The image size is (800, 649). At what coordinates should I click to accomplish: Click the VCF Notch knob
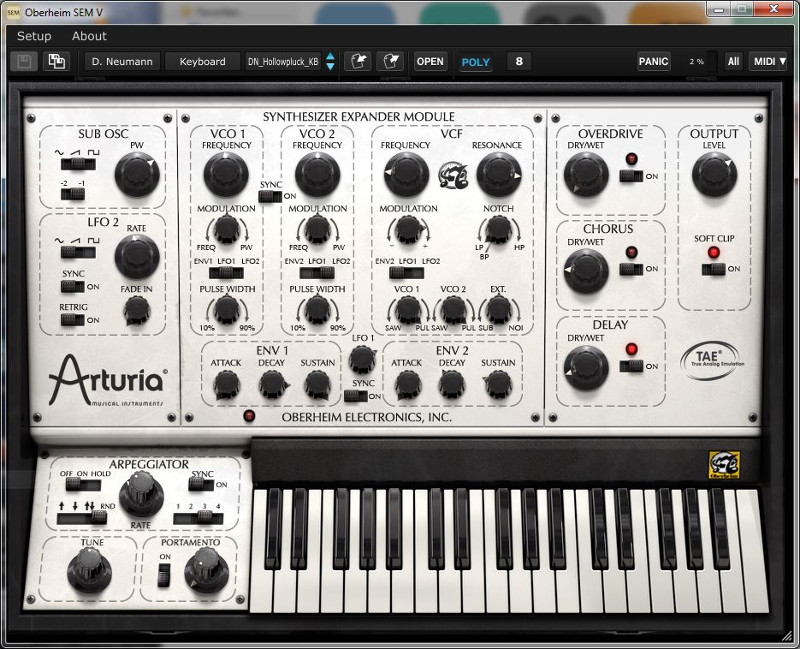coord(498,230)
